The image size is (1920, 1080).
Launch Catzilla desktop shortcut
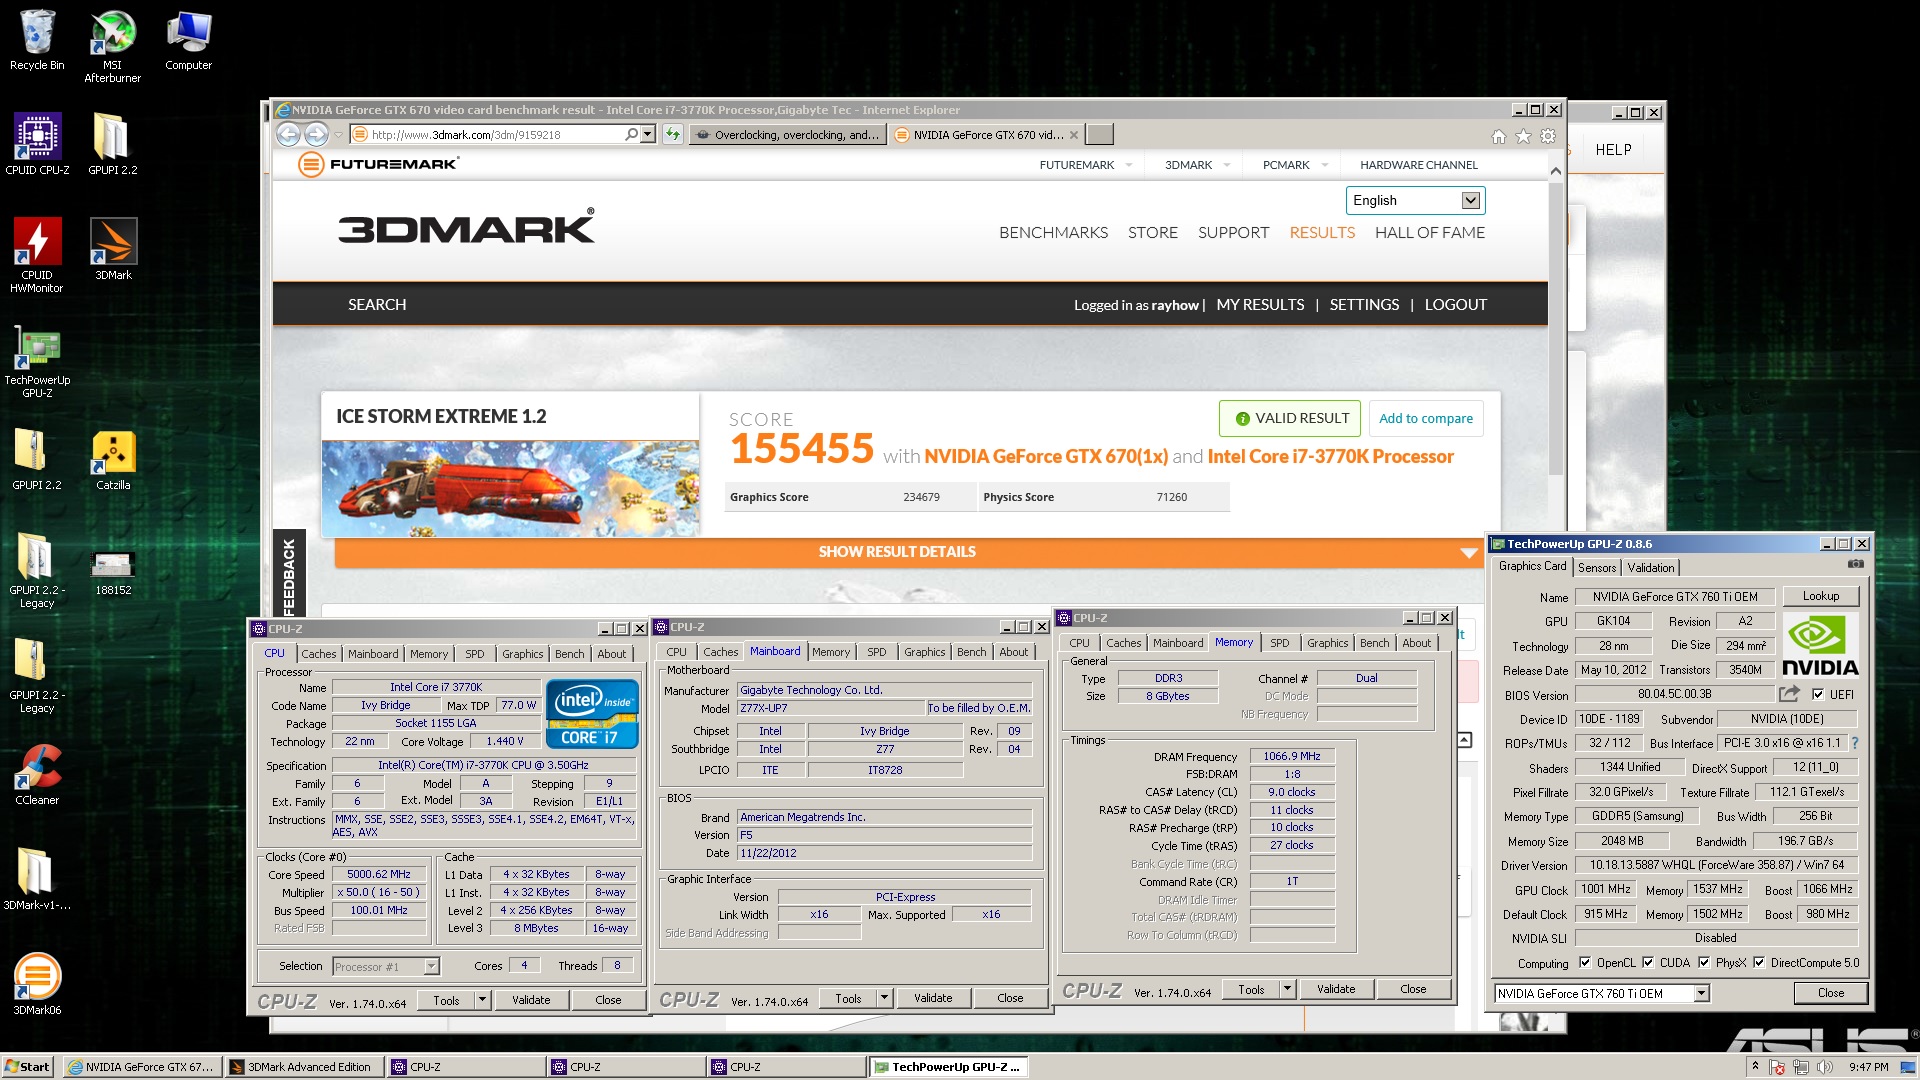113,460
